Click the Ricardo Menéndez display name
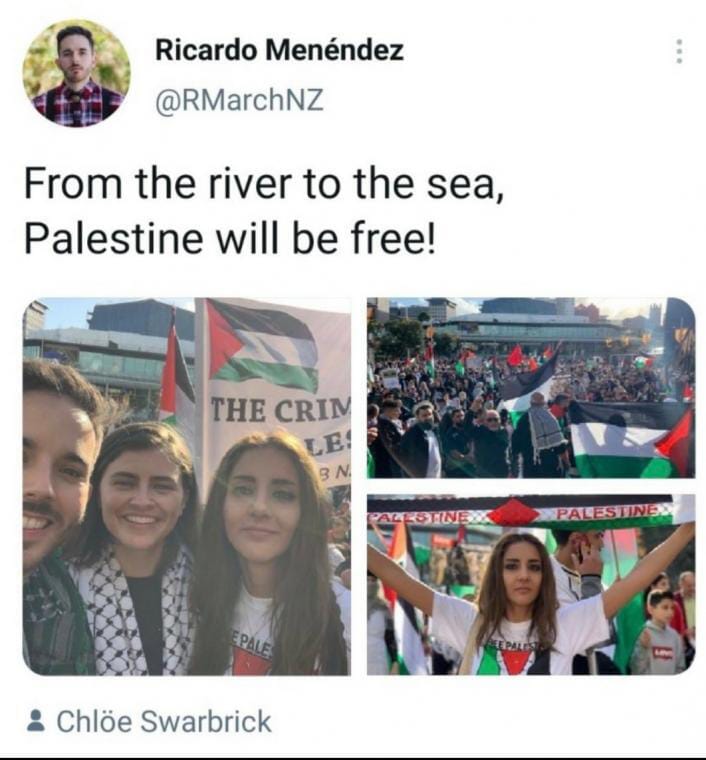The height and width of the screenshot is (760, 706). coord(279,49)
